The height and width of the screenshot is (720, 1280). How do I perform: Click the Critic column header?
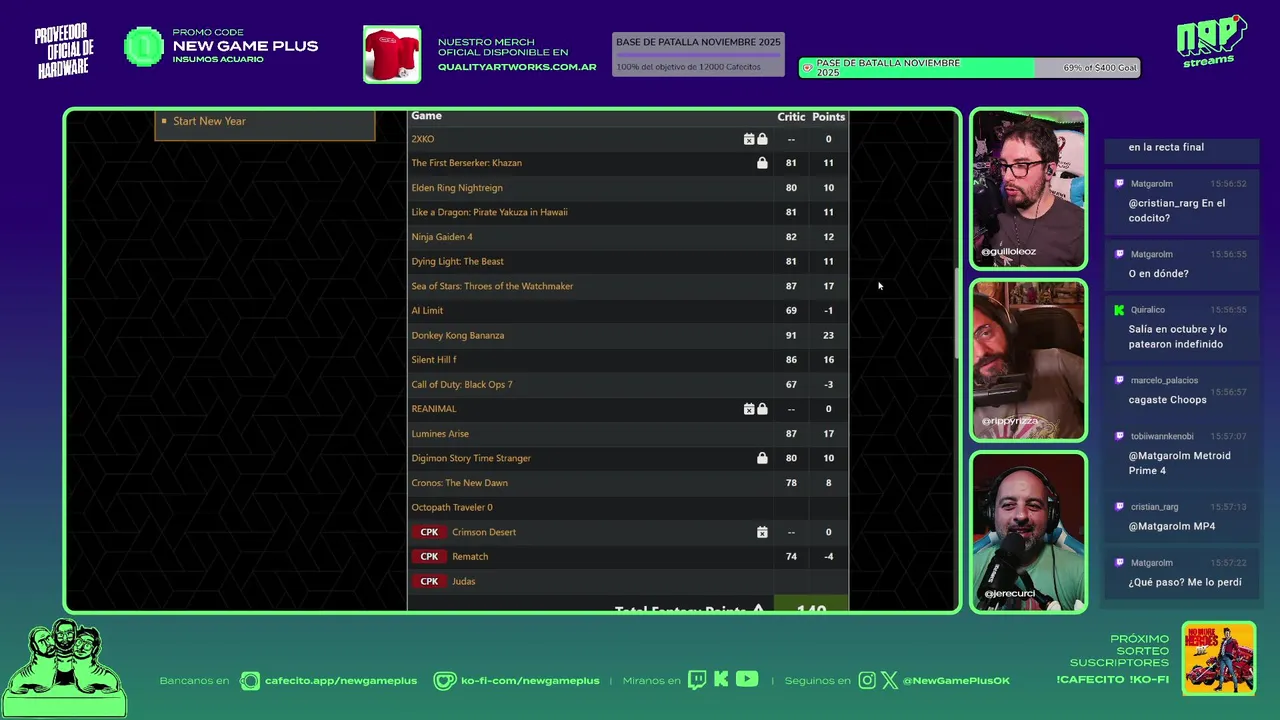click(x=791, y=117)
